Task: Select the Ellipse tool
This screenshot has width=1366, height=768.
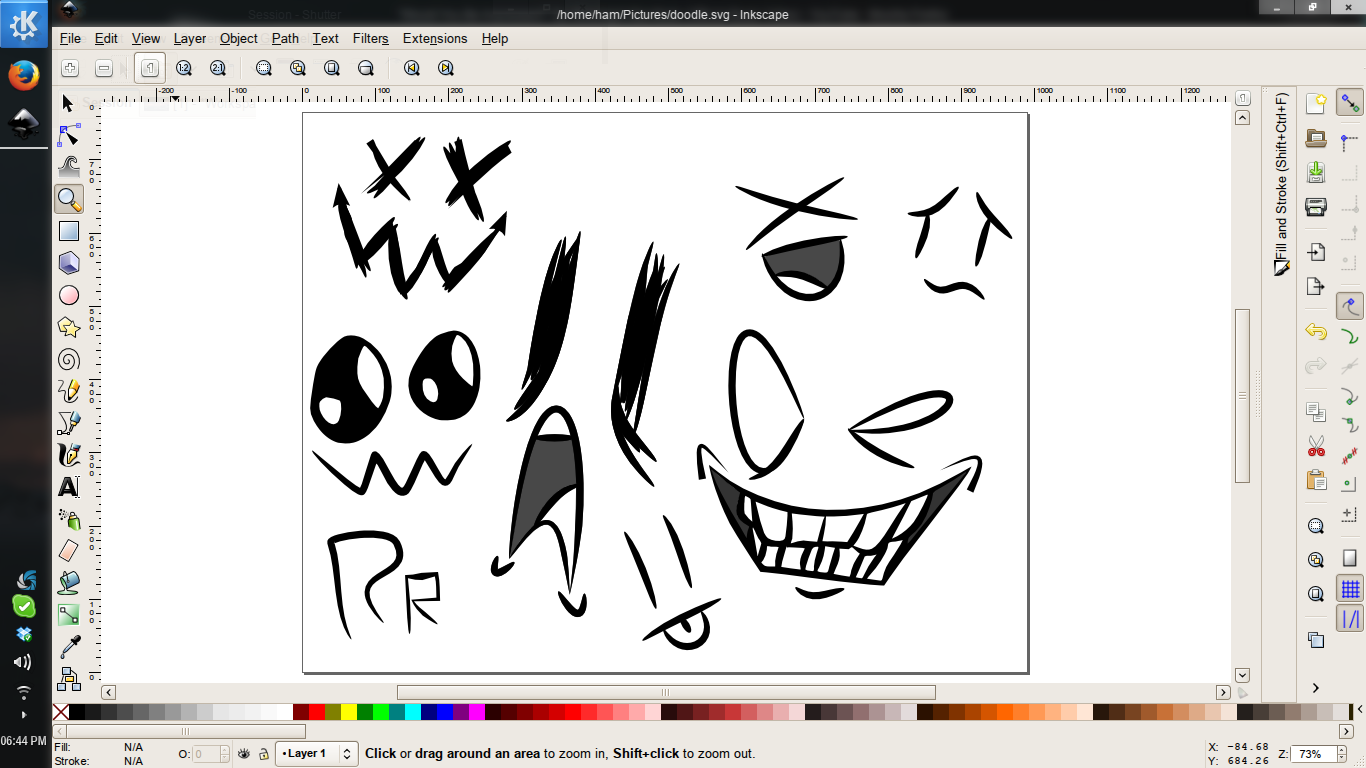Action: 68,295
